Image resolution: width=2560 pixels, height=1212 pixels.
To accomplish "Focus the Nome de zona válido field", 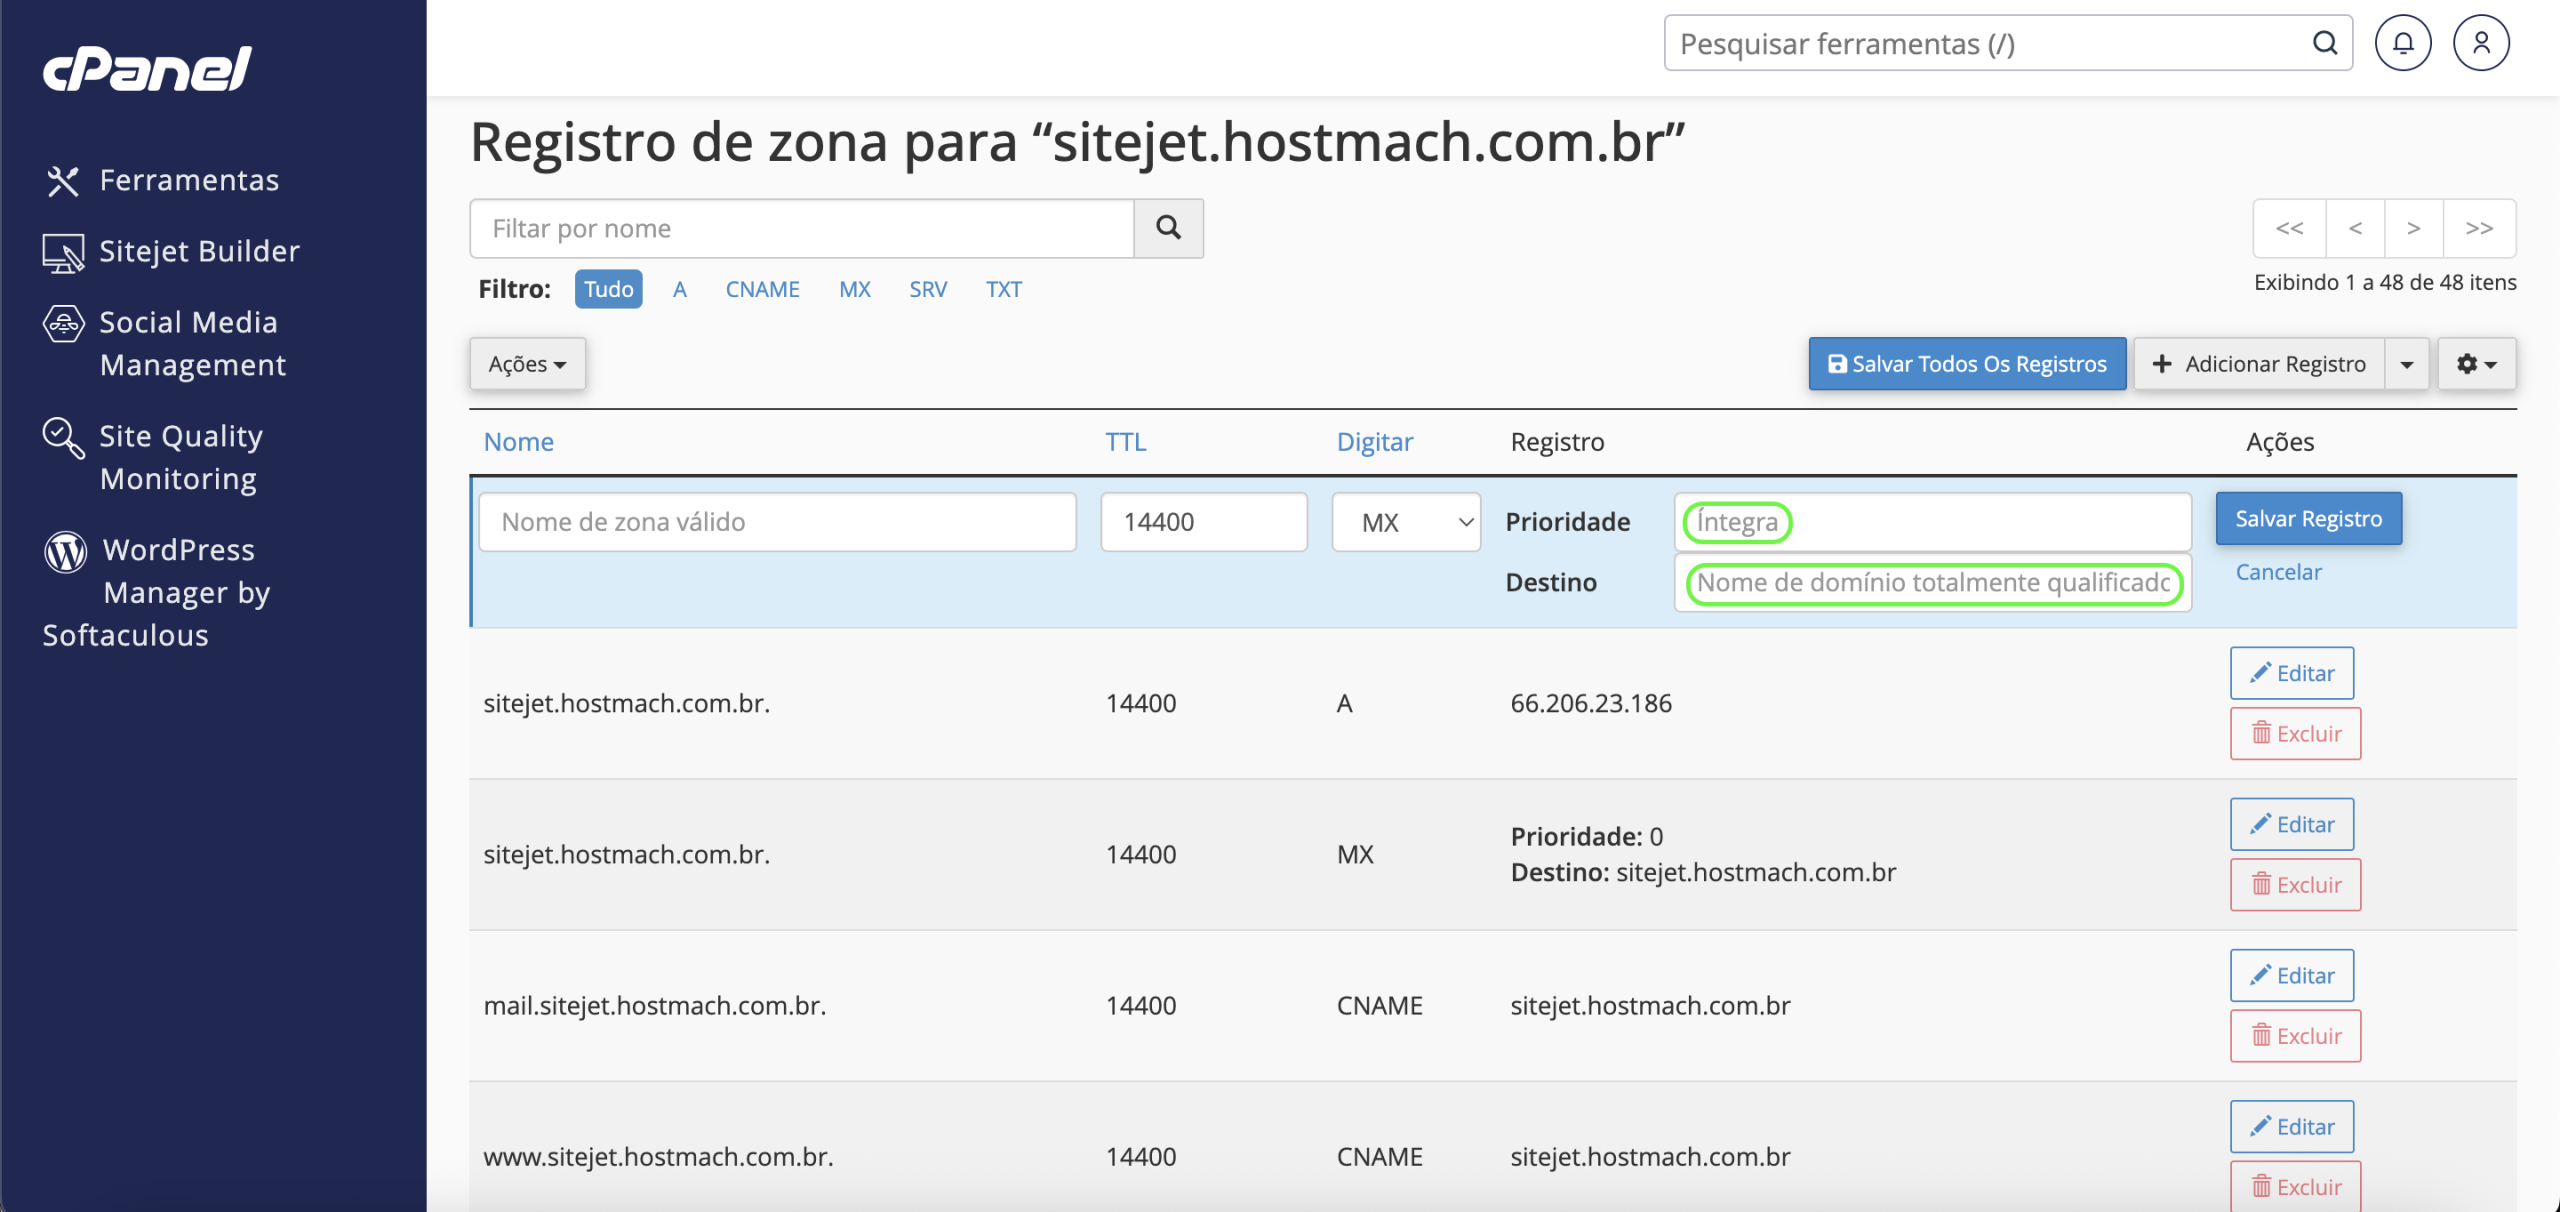I will coord(778,522).
